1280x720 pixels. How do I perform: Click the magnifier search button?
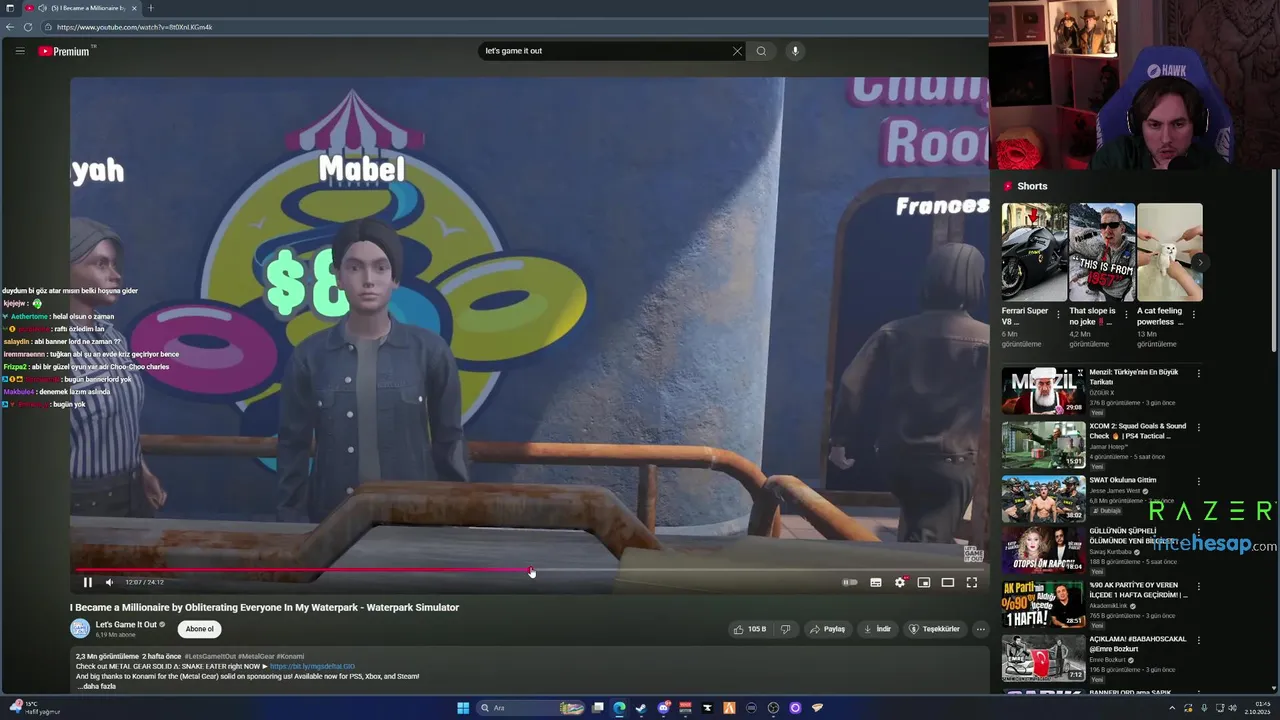tap(761, 51)
